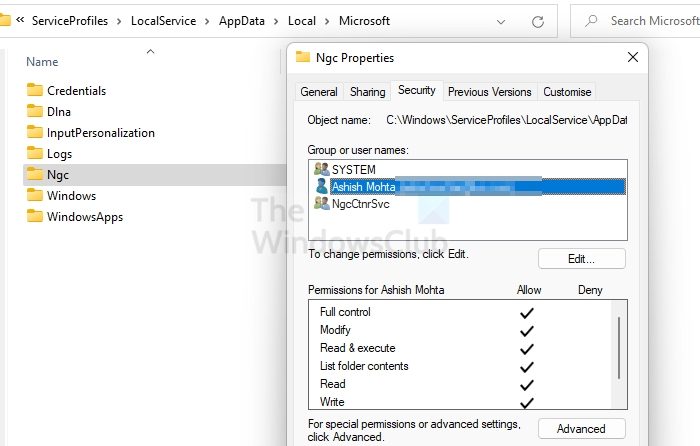700x446 pixels.
Task: Select the Windows folder icon
Action: coord(34,196)
